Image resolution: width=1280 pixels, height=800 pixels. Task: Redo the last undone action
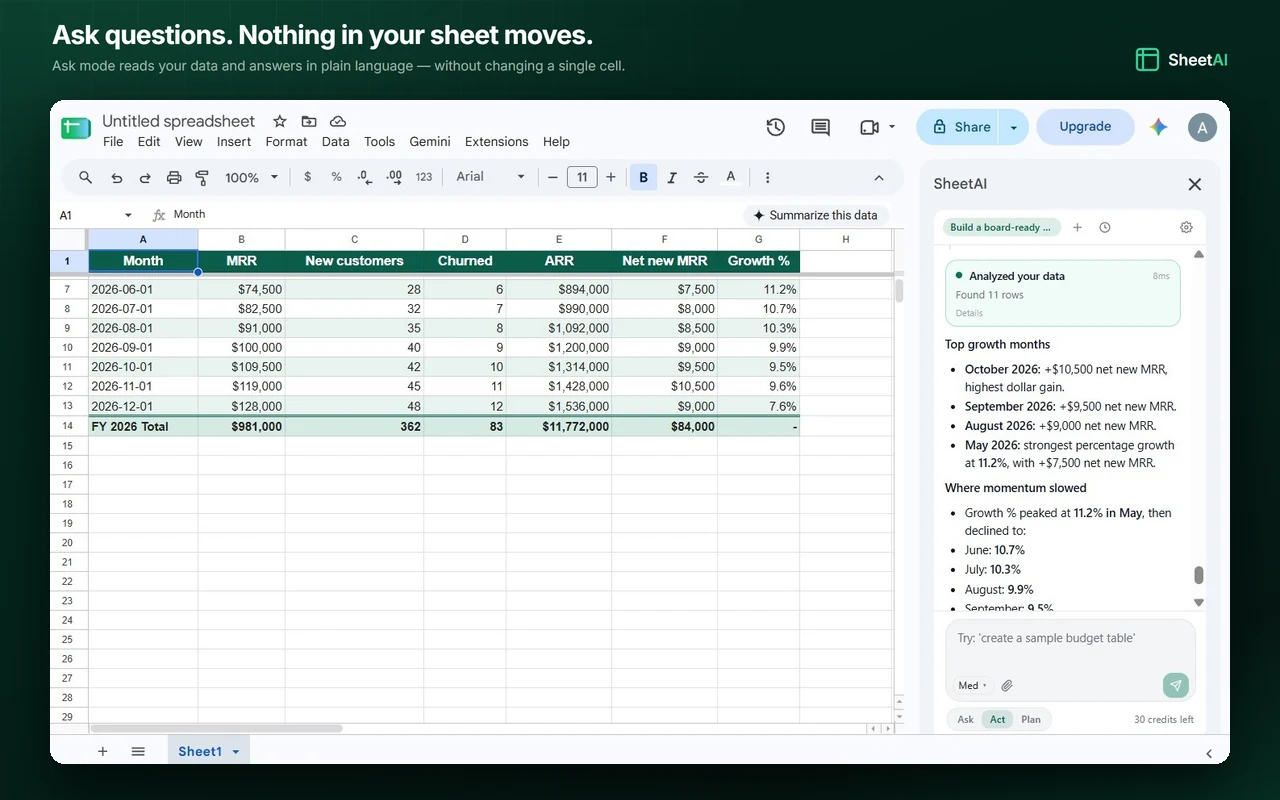pyautogui.click(x=145, y=177)
